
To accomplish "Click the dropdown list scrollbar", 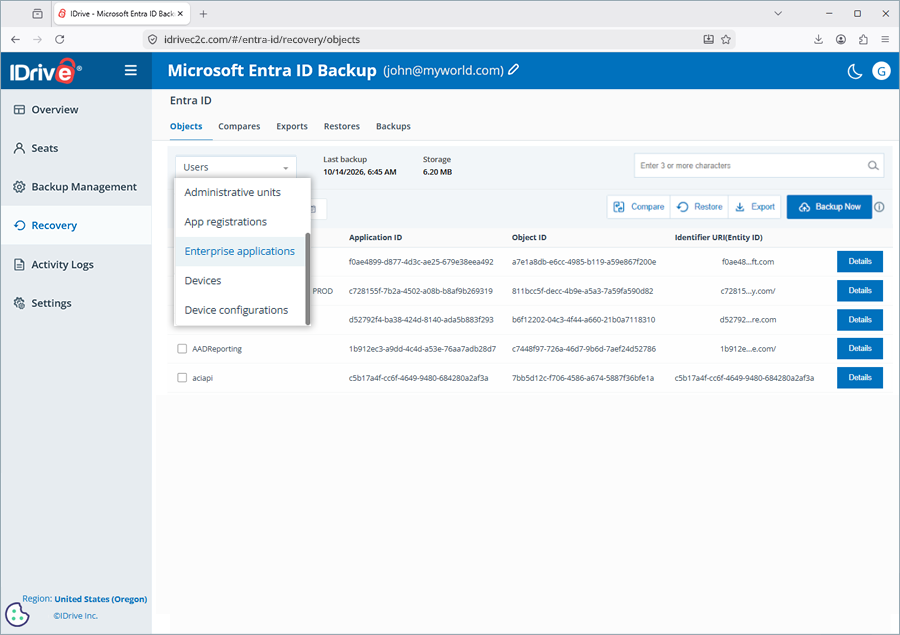I will point(308,279).
